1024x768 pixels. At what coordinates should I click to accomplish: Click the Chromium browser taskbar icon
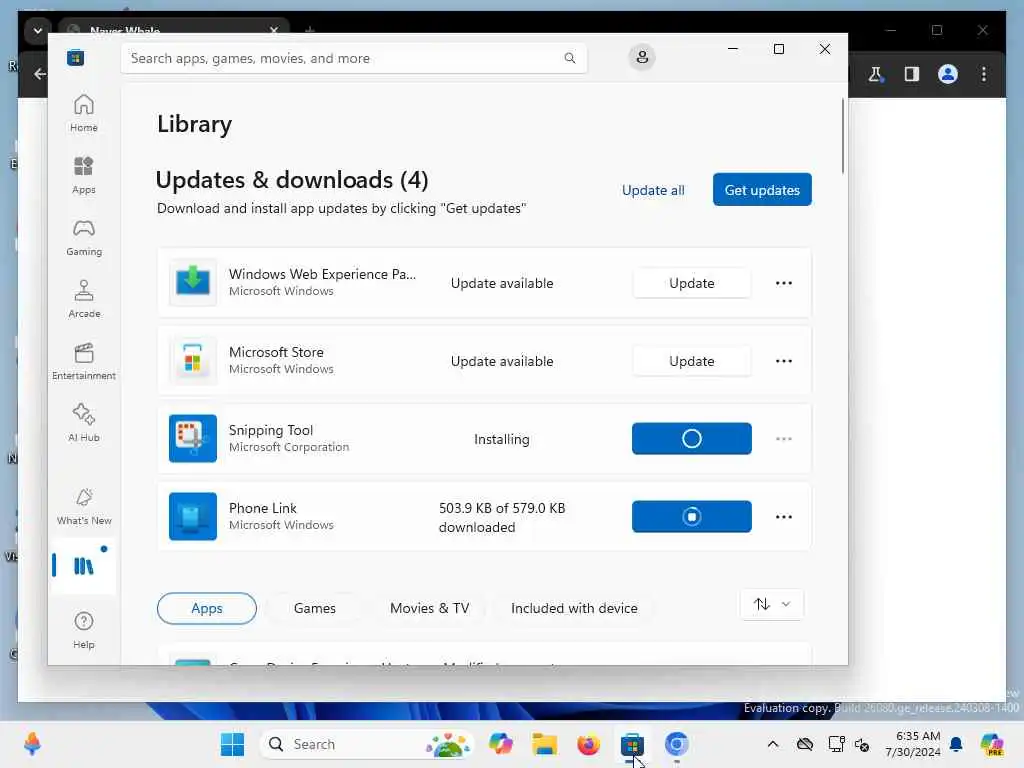pos(676,744)
